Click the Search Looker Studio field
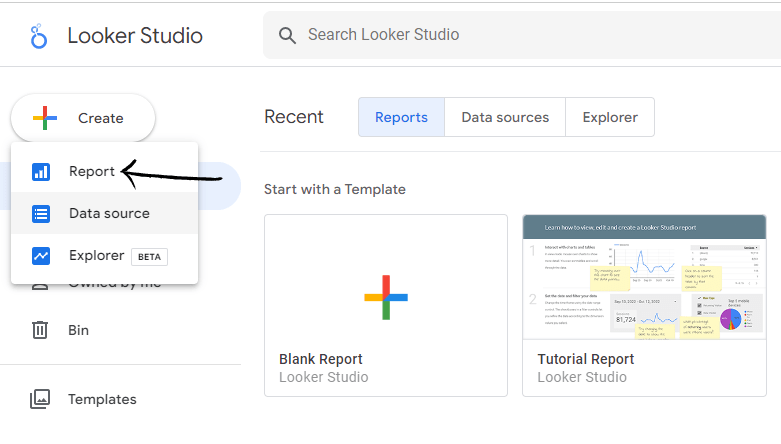The height and width of the screenshot is (444, 781). [x=522, y=35]
